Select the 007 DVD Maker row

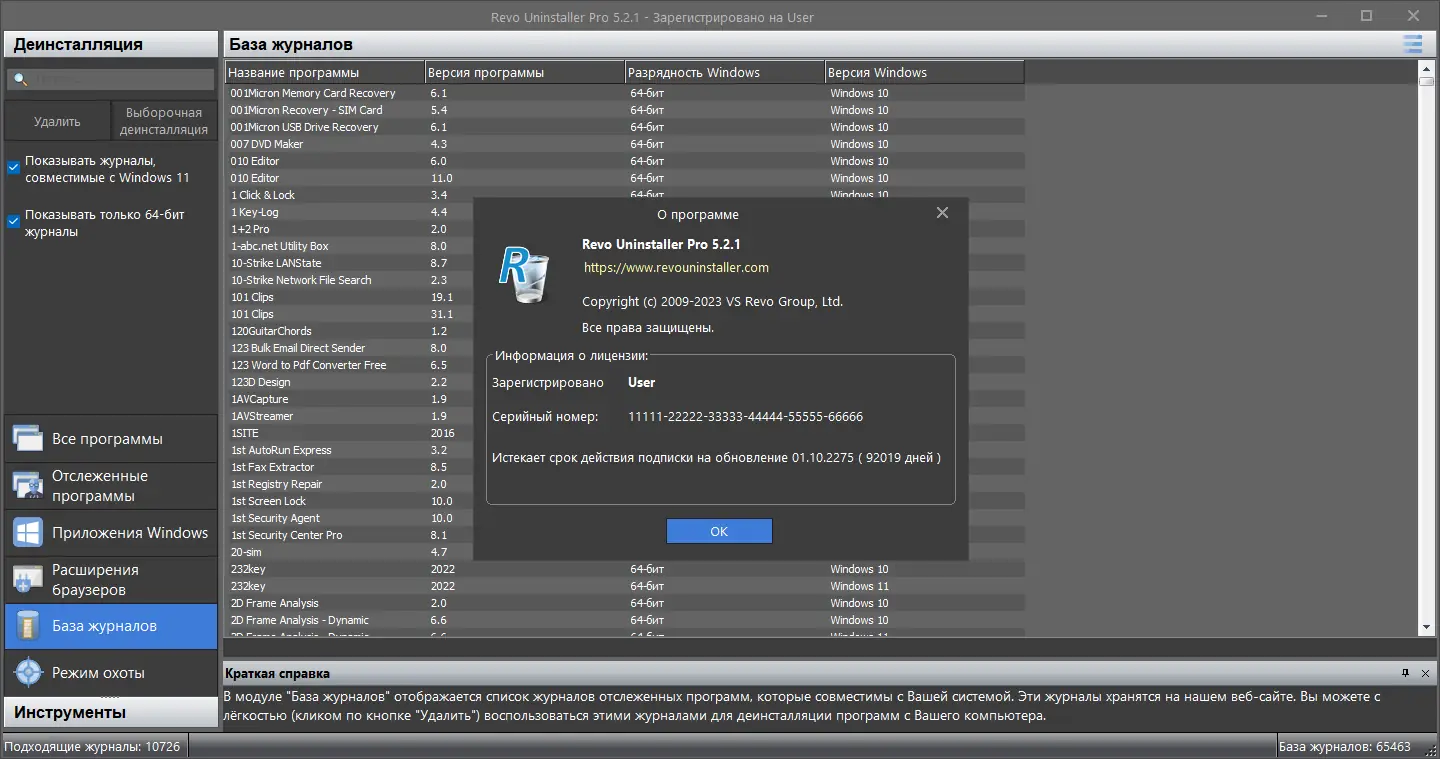(x=625, y=144)
